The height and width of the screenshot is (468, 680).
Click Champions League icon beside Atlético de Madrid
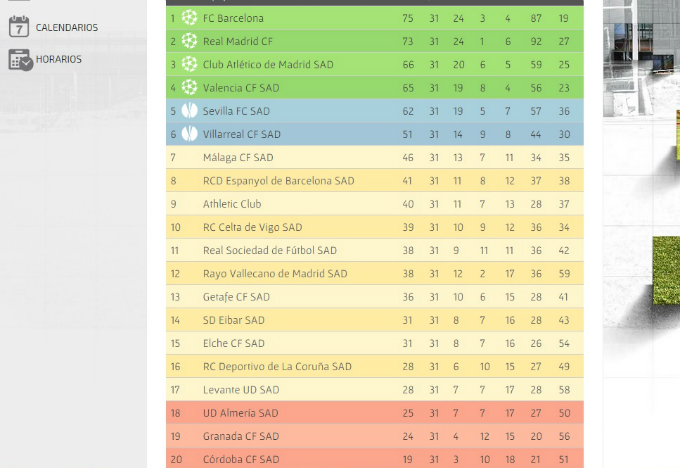pyautogui.click(x=189, y=64)
